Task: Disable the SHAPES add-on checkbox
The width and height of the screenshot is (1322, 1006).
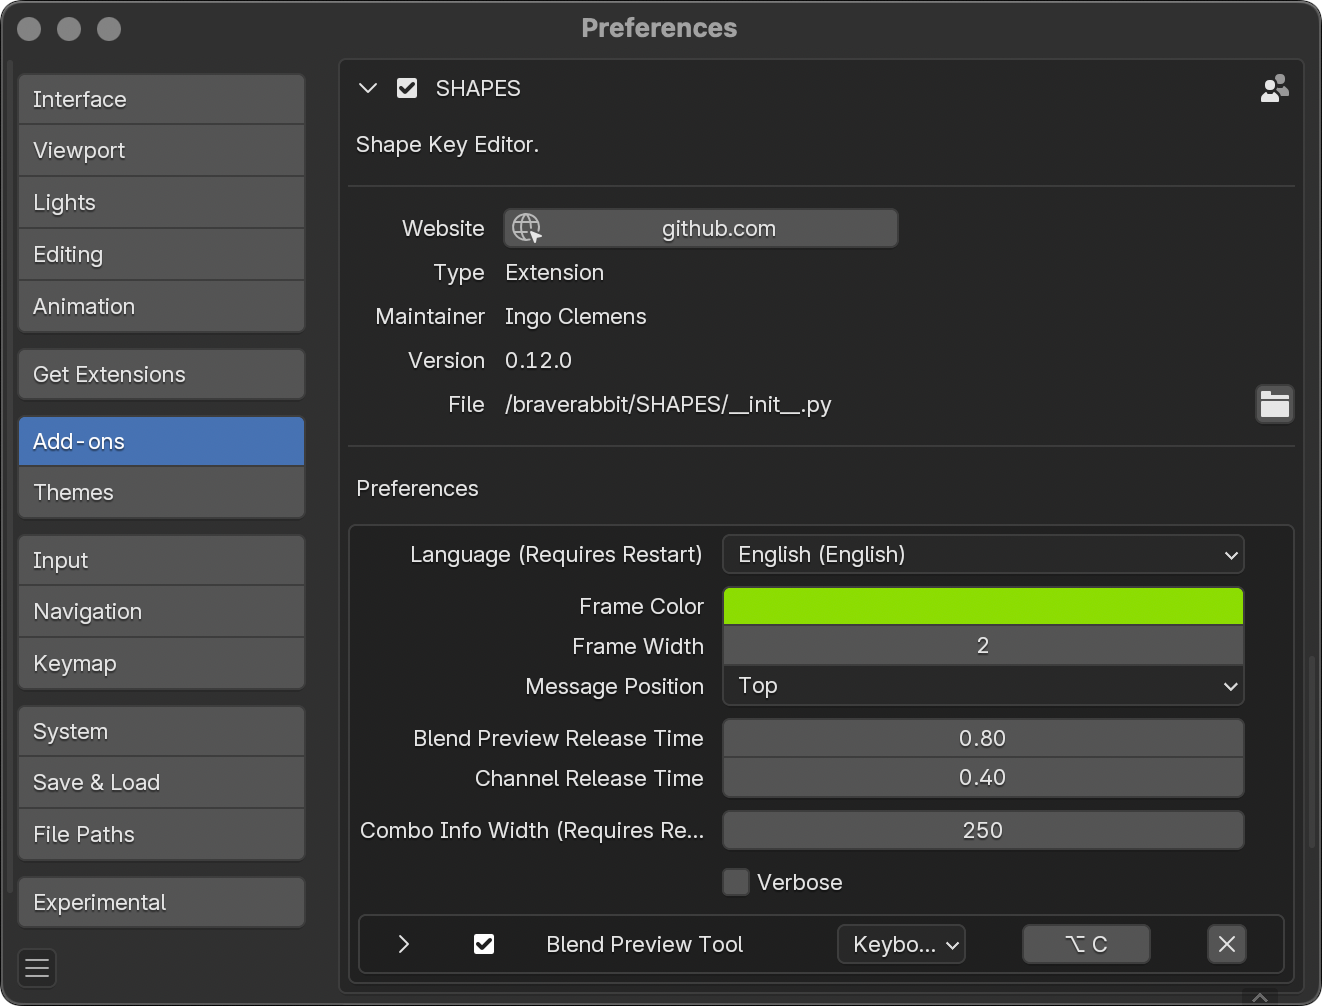Action: (407, 88)
